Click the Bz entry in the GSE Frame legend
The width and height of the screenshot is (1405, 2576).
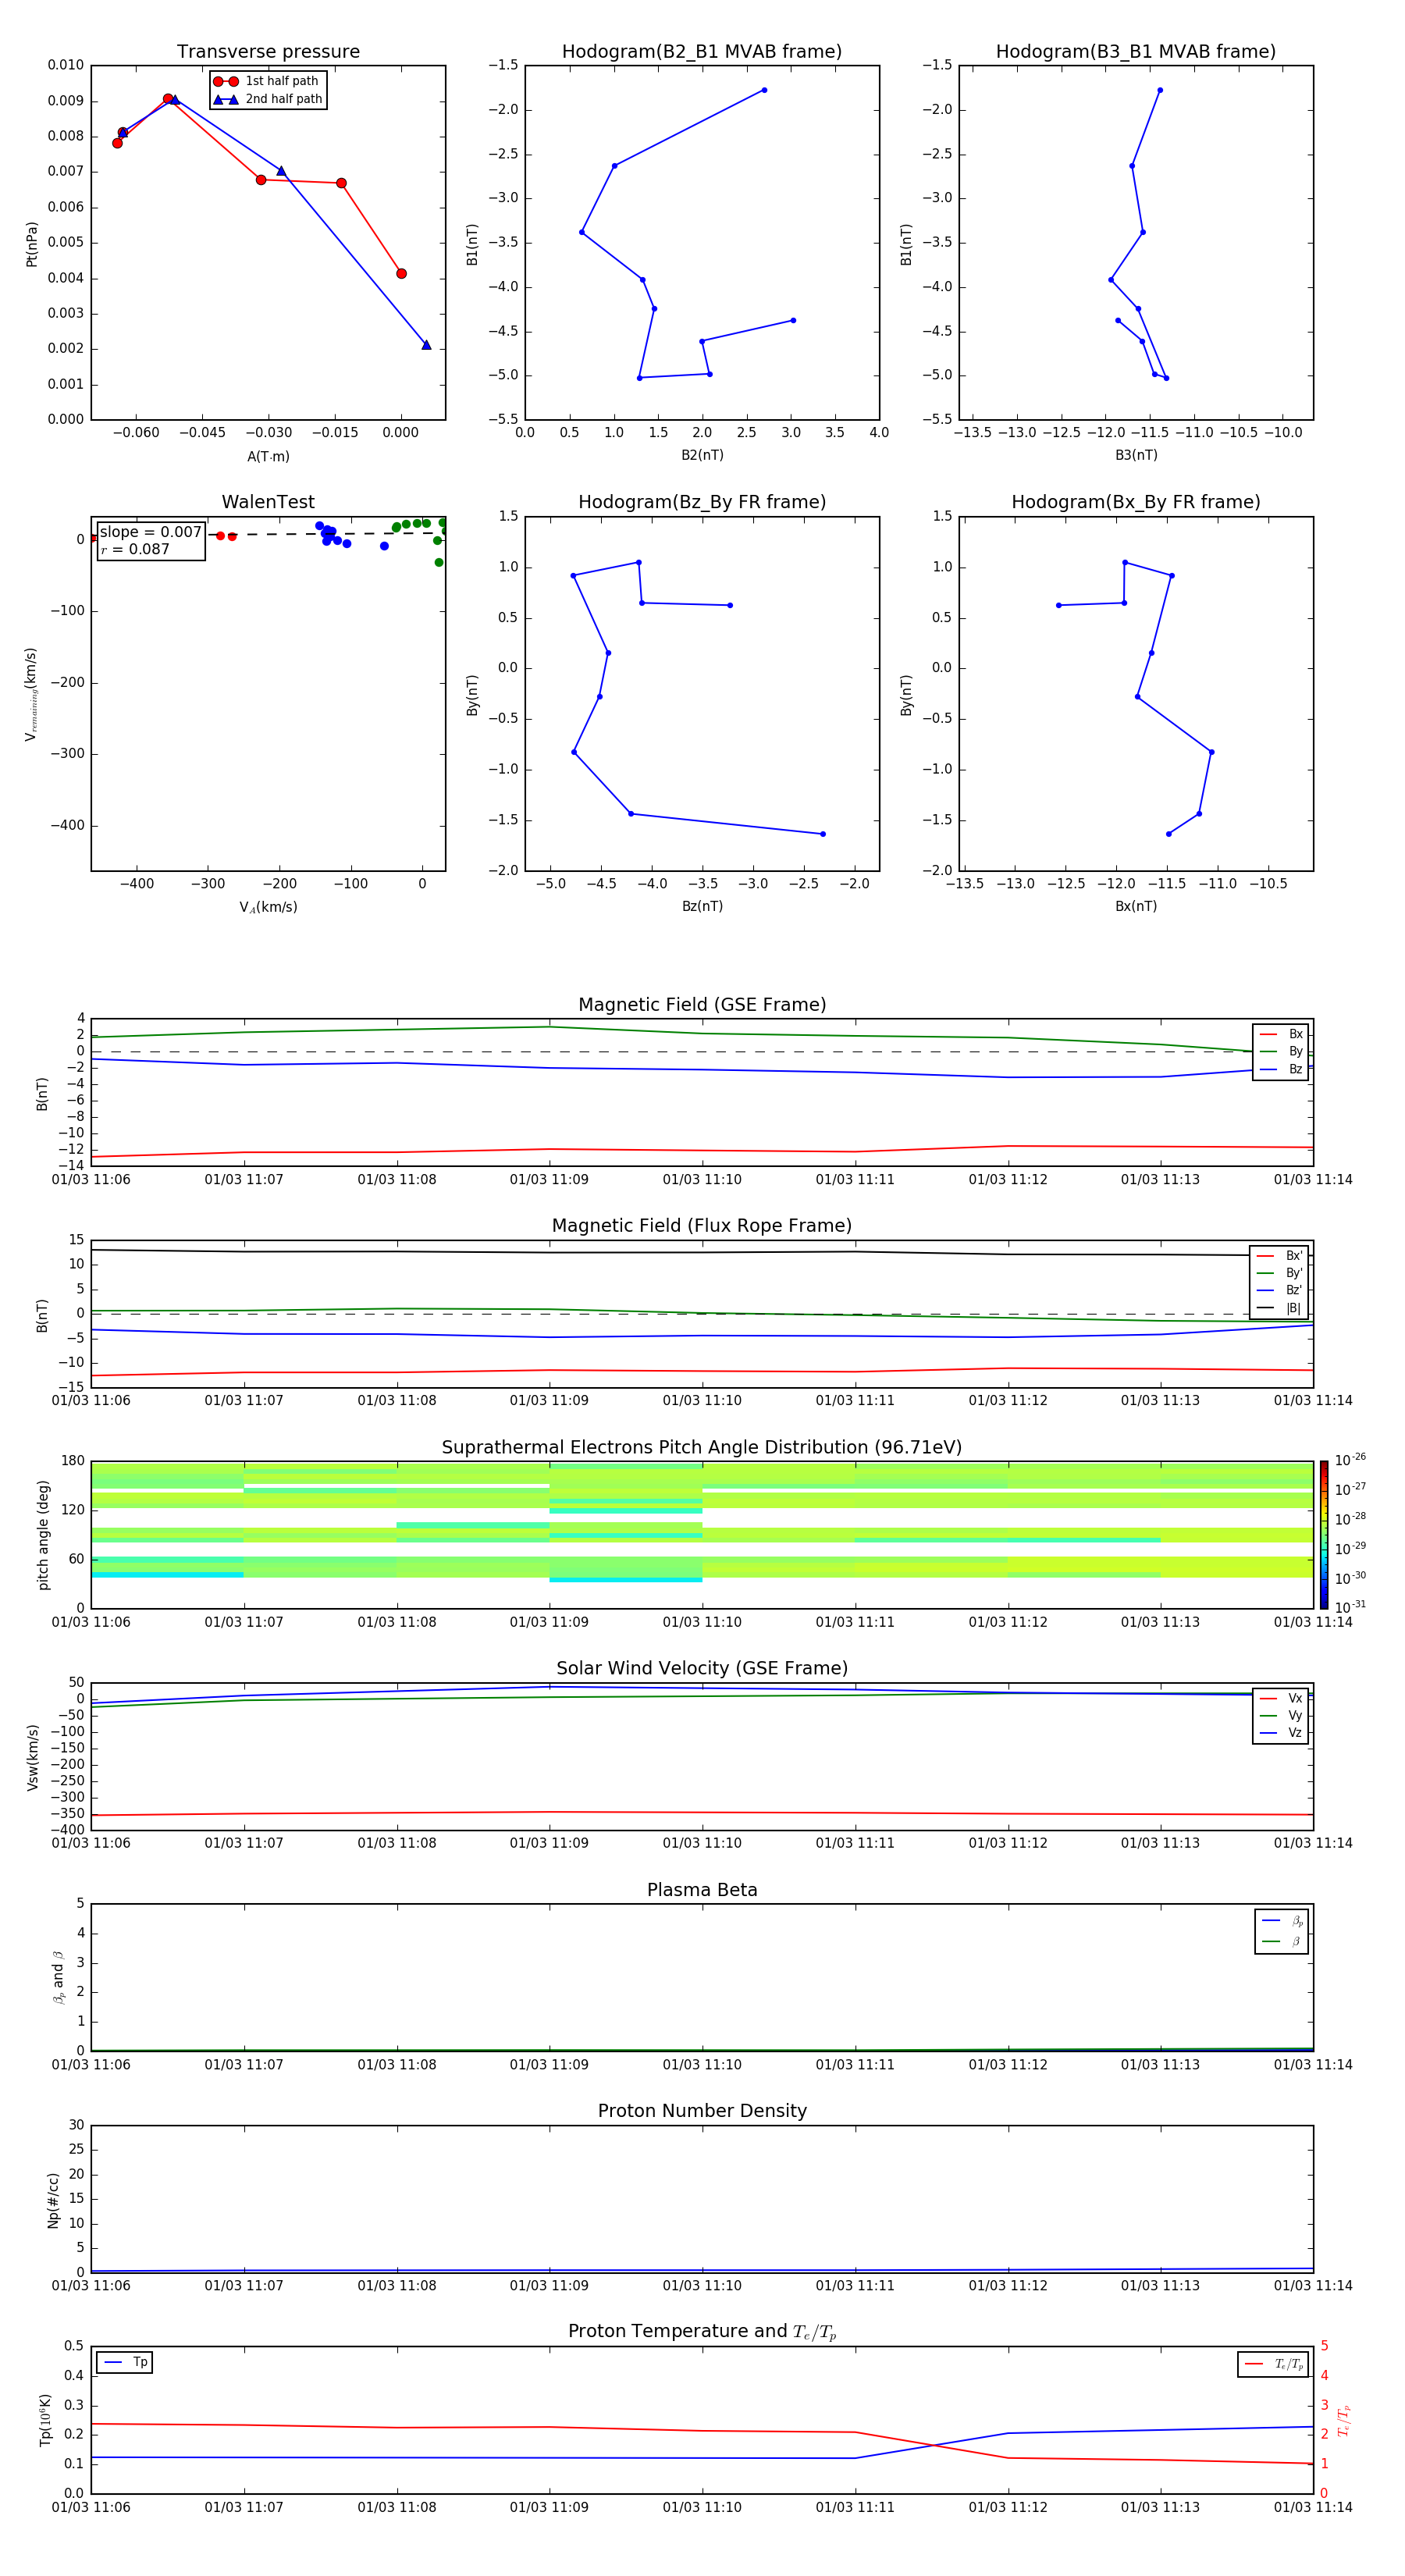point(1281,1069)
